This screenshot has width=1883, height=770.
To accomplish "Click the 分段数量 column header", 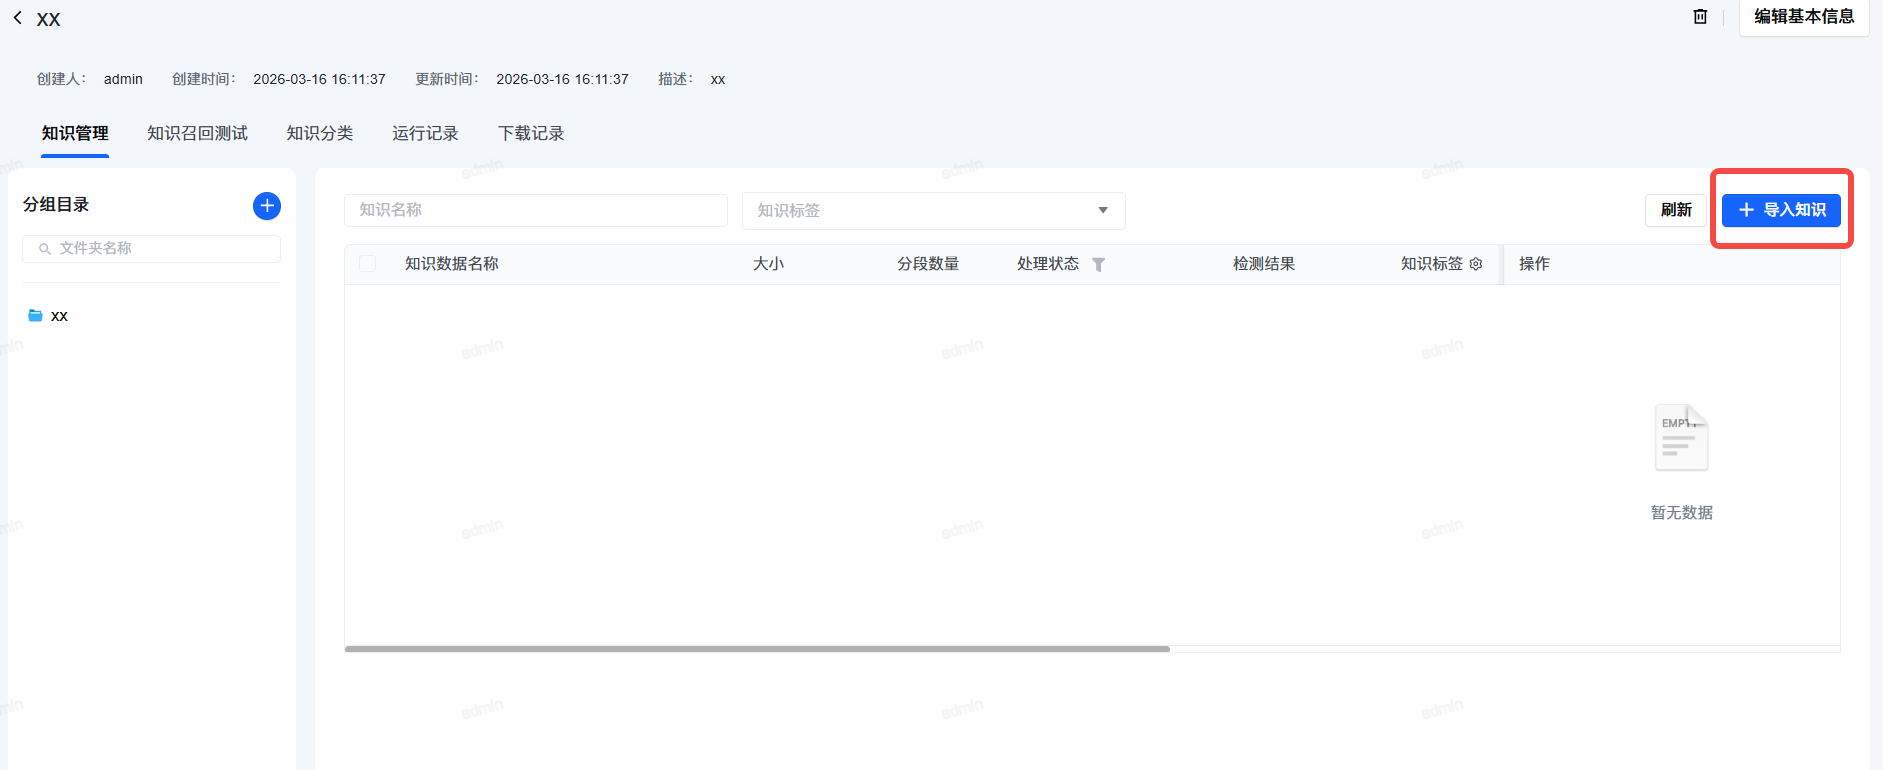I will (x=928, y=264).
